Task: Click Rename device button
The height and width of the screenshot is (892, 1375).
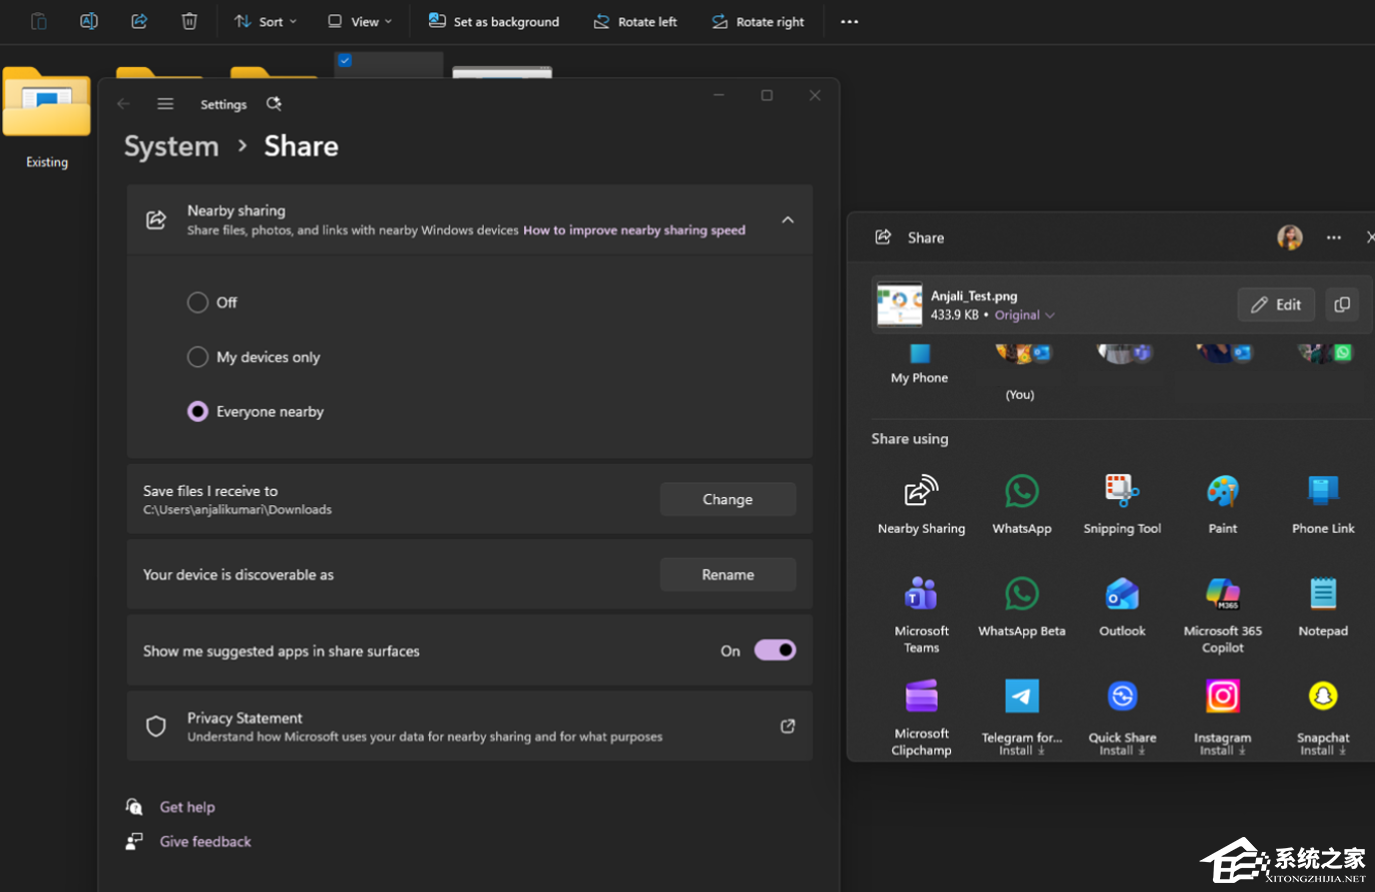Action: pos(728,575)
